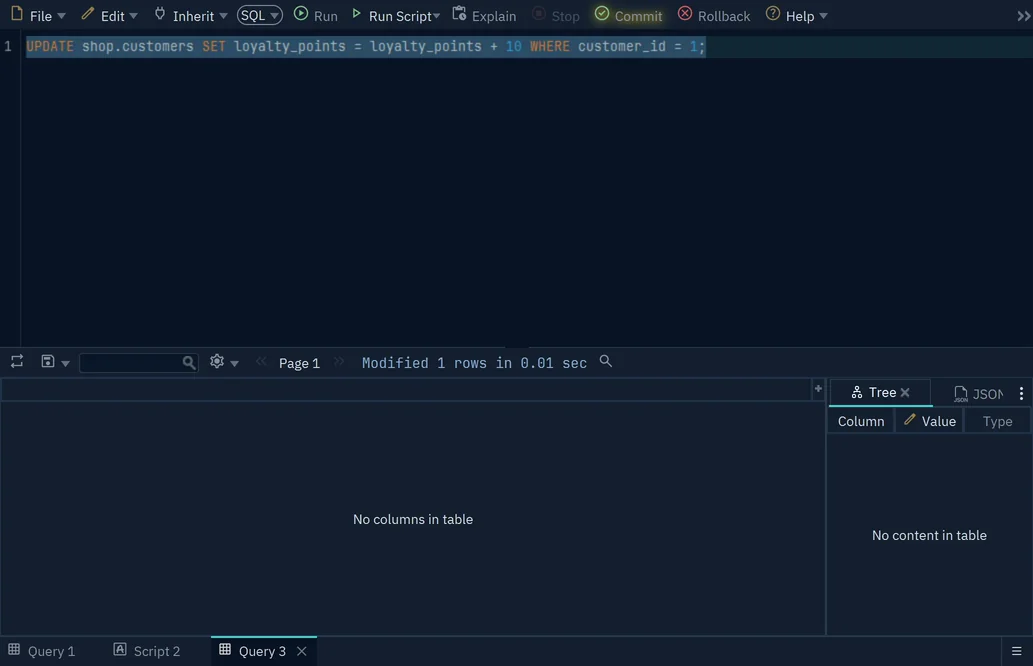Click the new File page icon

pos(17,14)
